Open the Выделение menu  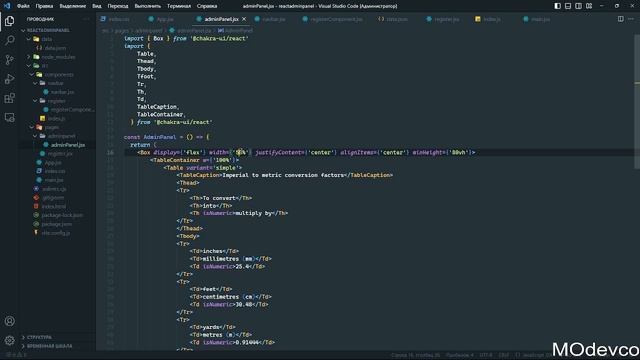coord(73,6)
